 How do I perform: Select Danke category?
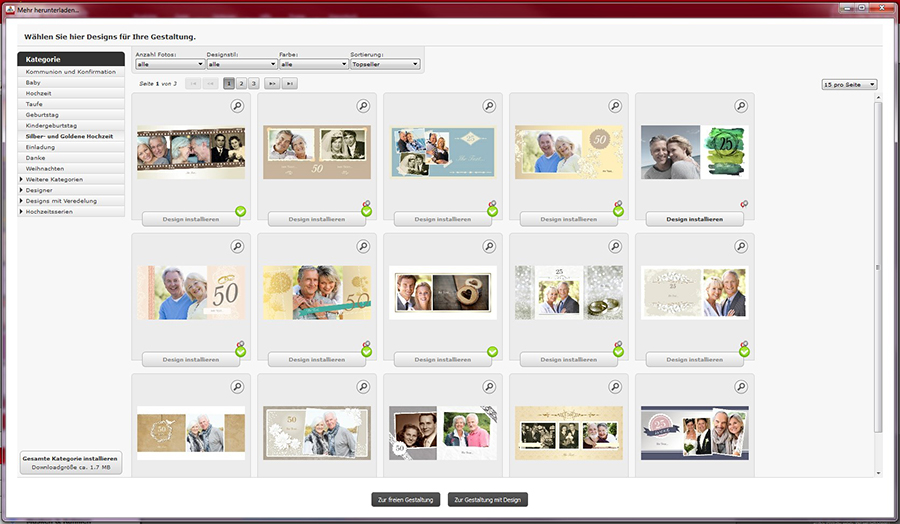click(x=71, y=158)
